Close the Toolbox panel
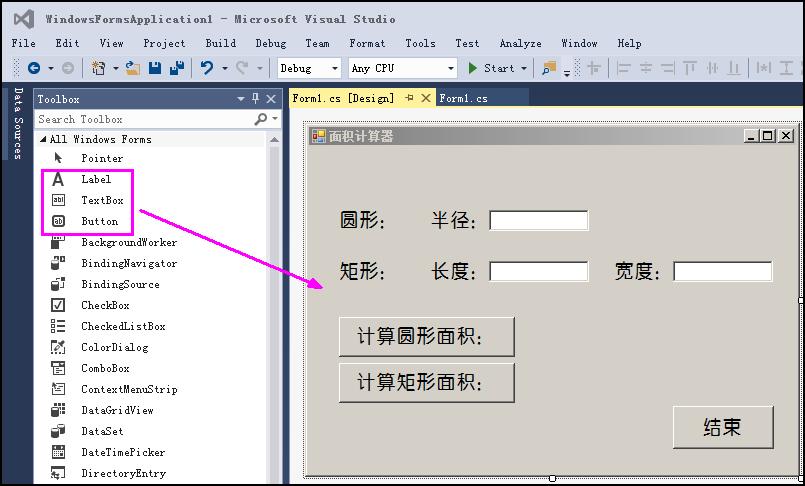Viewport: 805px width, 486px height. click(271, 99)
